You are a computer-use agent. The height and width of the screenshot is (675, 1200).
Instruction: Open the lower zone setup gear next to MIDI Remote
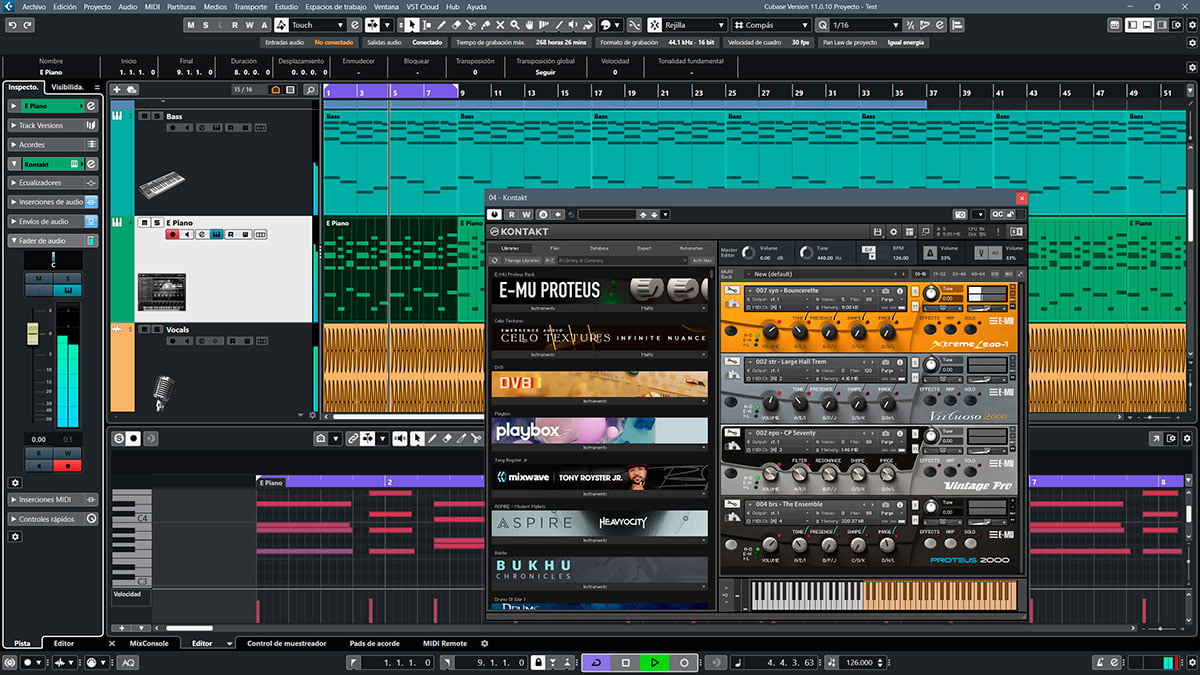point(485,644)
